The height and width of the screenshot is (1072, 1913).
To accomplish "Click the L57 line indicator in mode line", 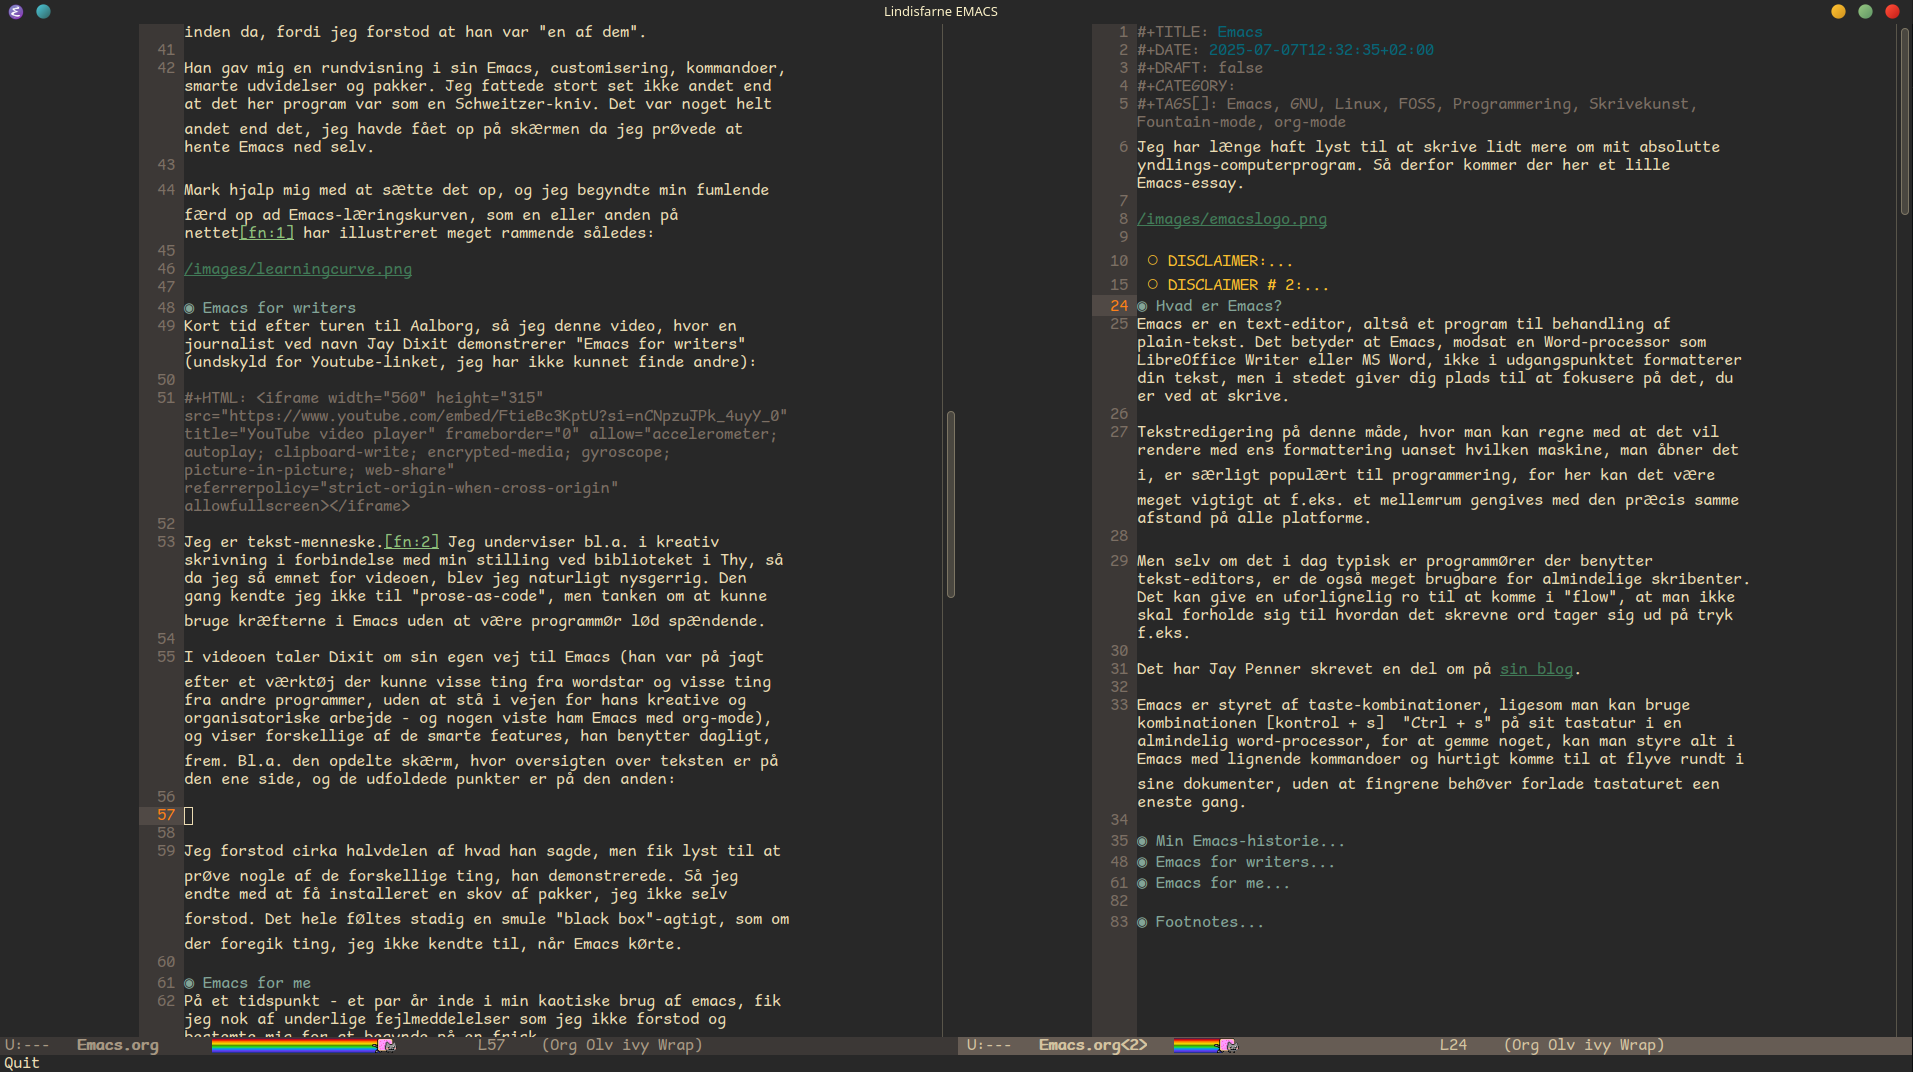I will click(491, 1045).
